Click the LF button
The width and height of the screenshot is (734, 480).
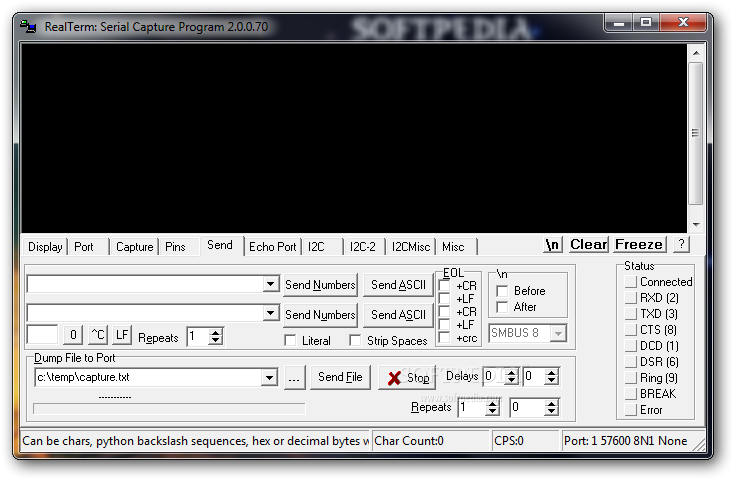(122, 335)
